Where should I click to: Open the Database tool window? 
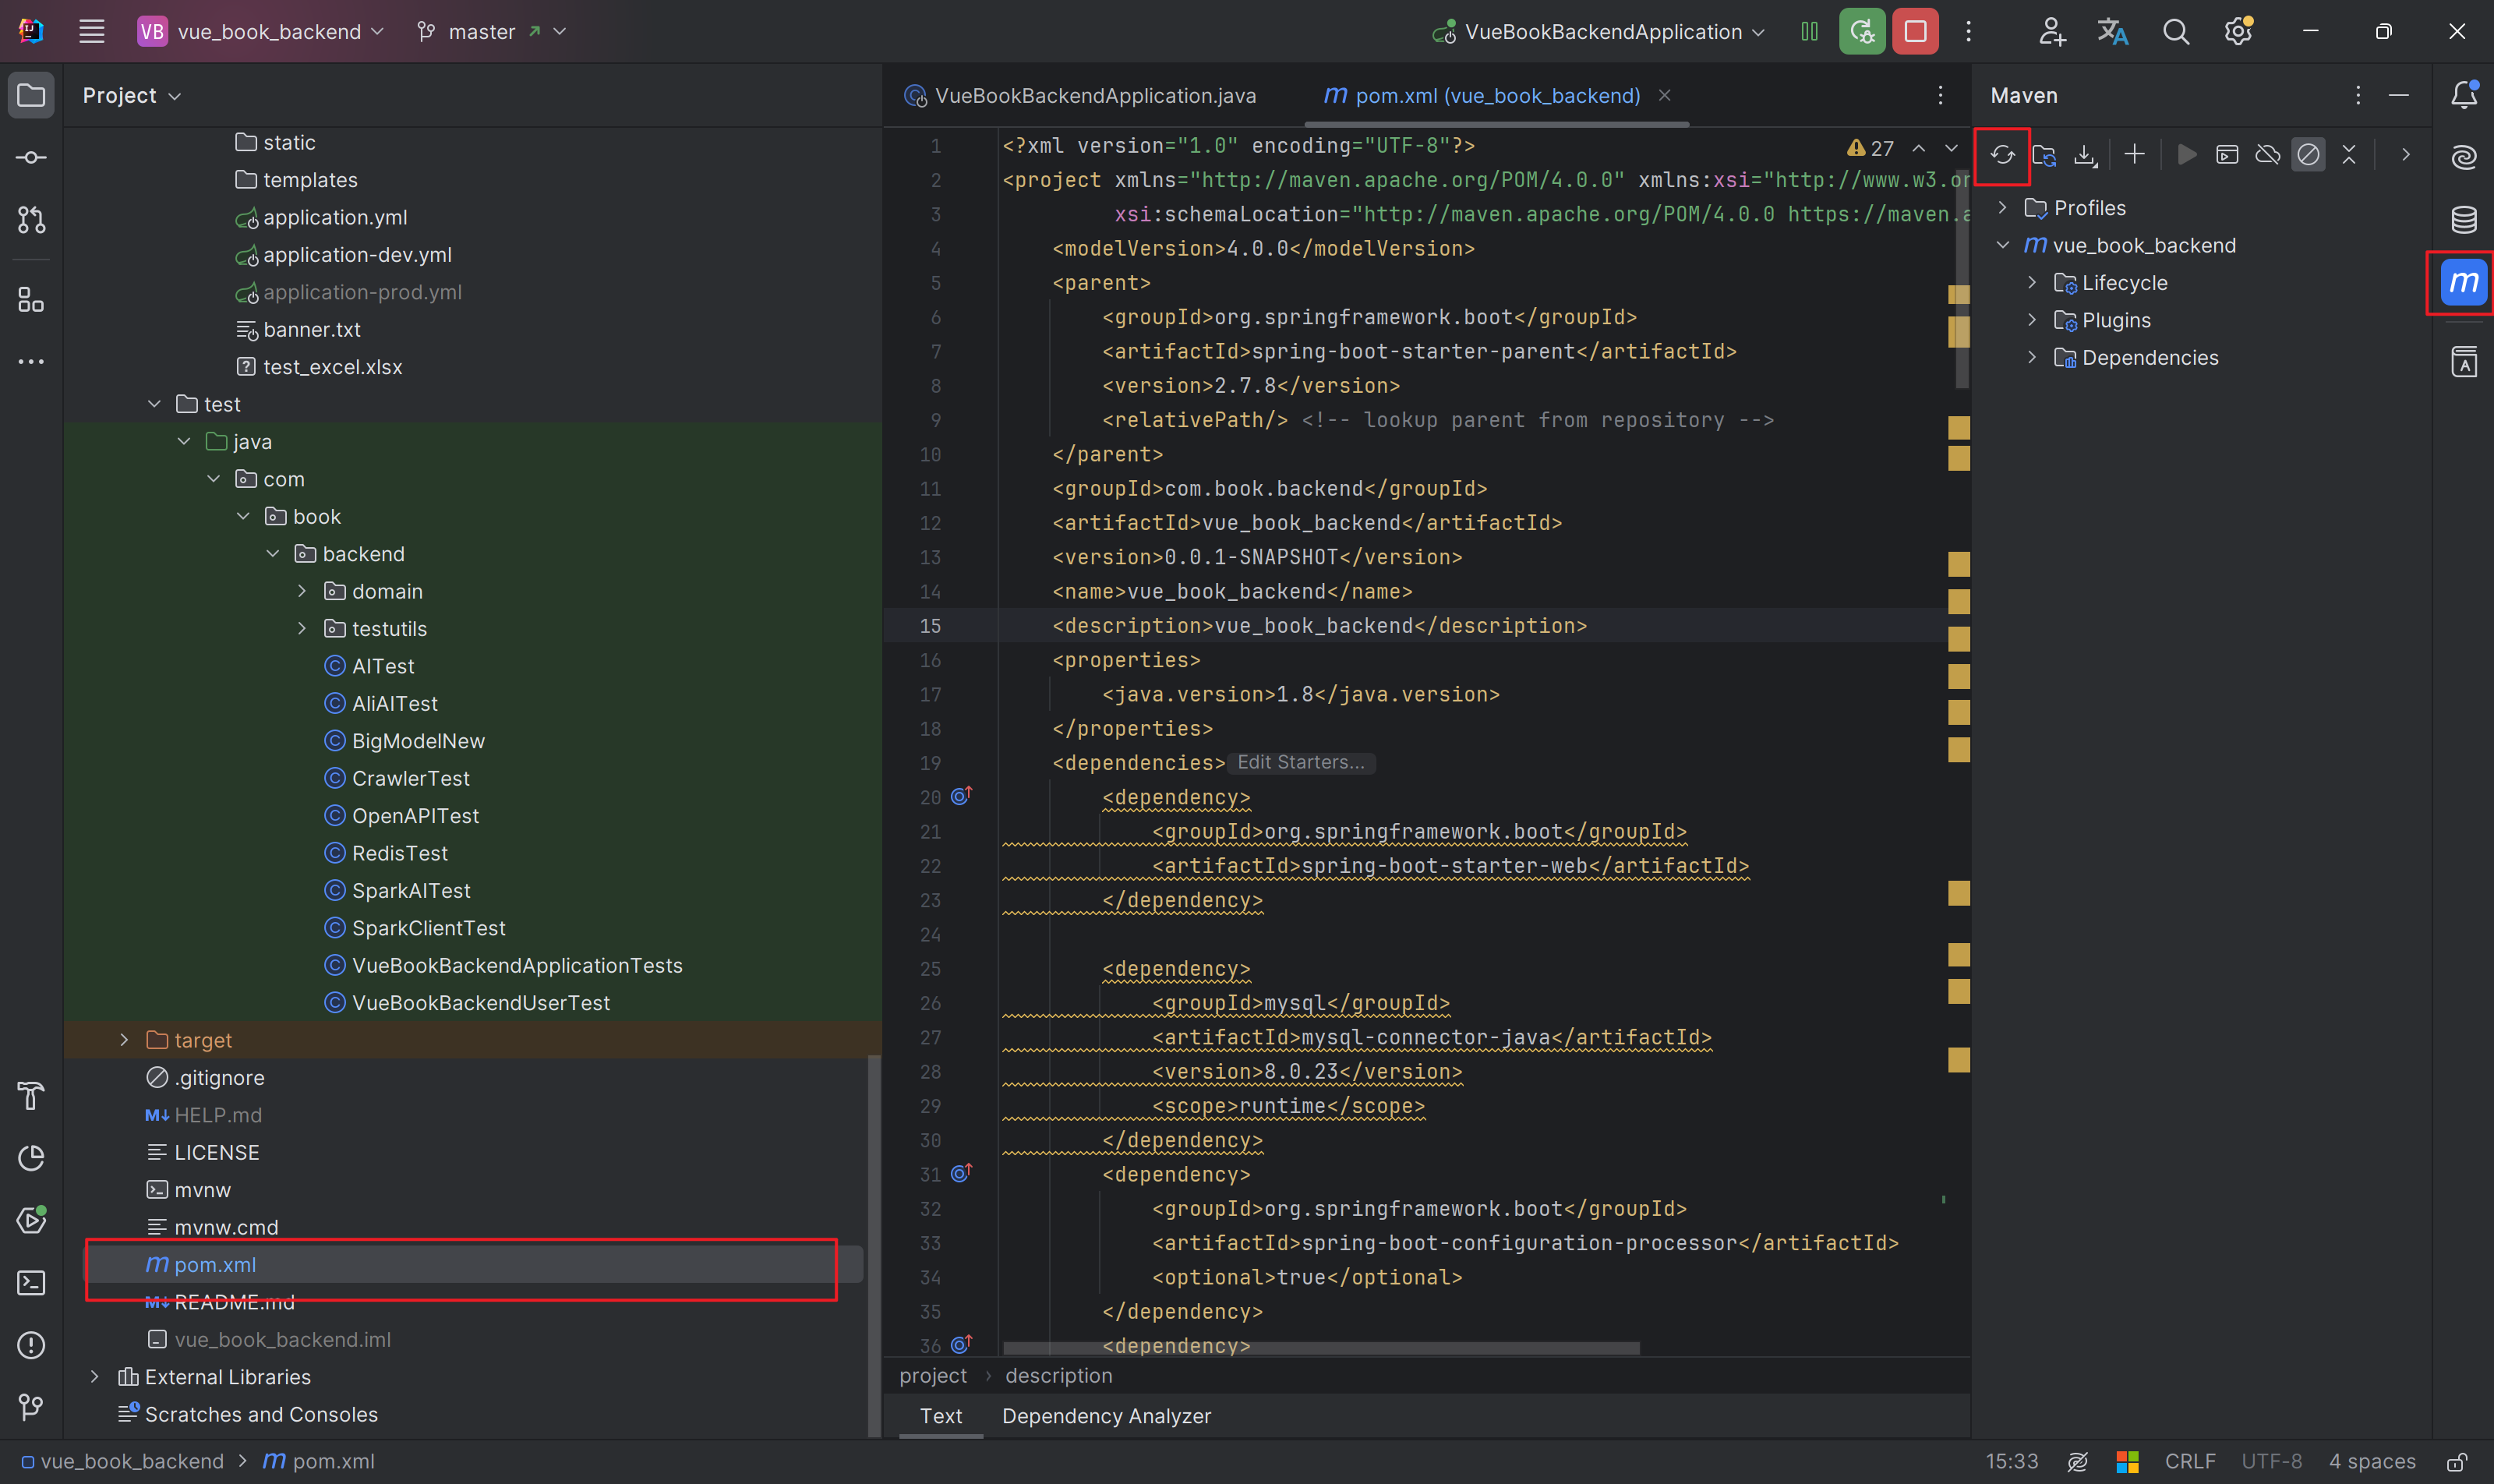coord(2464,219)
